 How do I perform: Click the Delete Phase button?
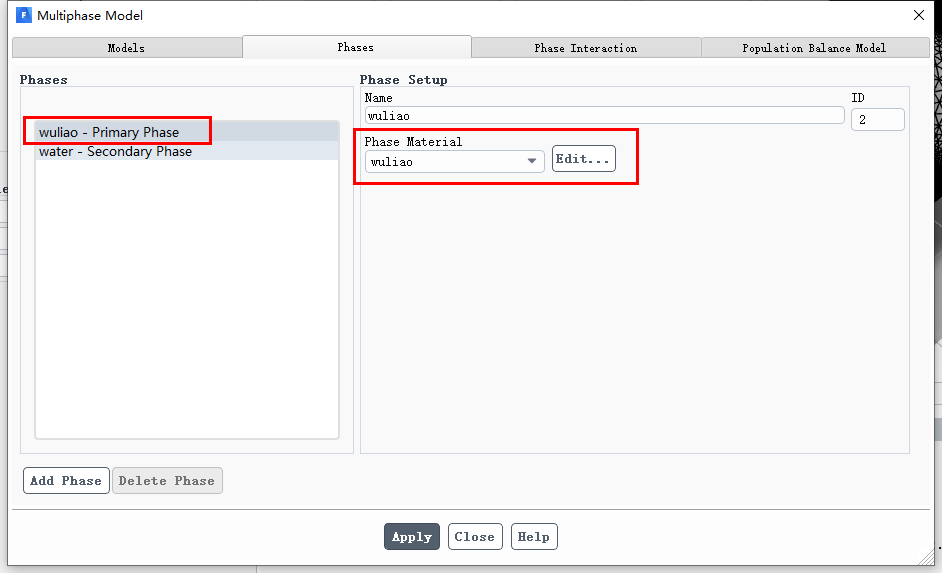(167, 481)
